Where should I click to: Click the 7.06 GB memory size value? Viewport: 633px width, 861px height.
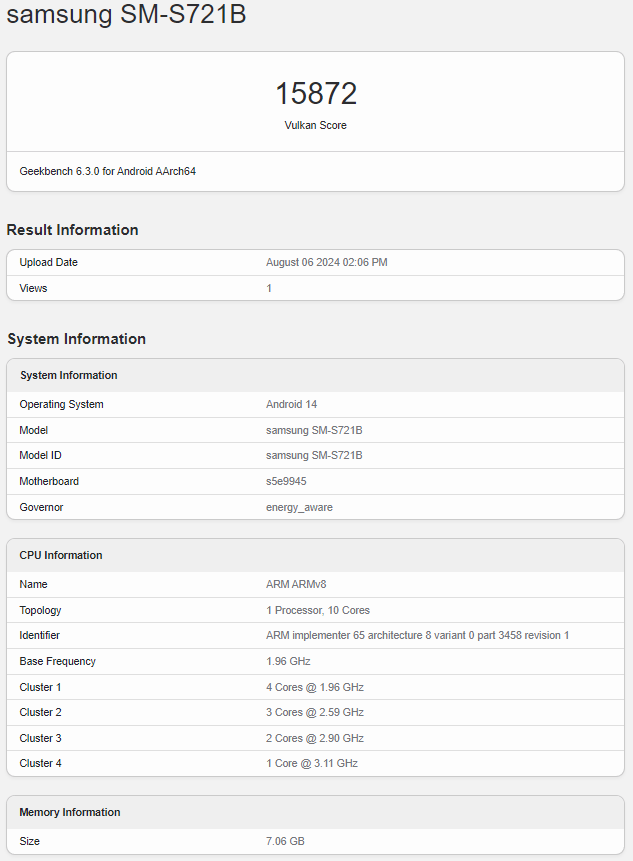pos(285,842)
